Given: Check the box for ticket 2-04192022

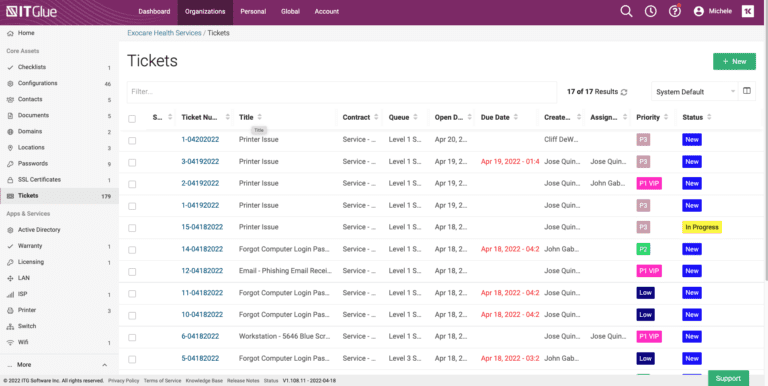Looking at the screenshot, I should tap(132, 184).
